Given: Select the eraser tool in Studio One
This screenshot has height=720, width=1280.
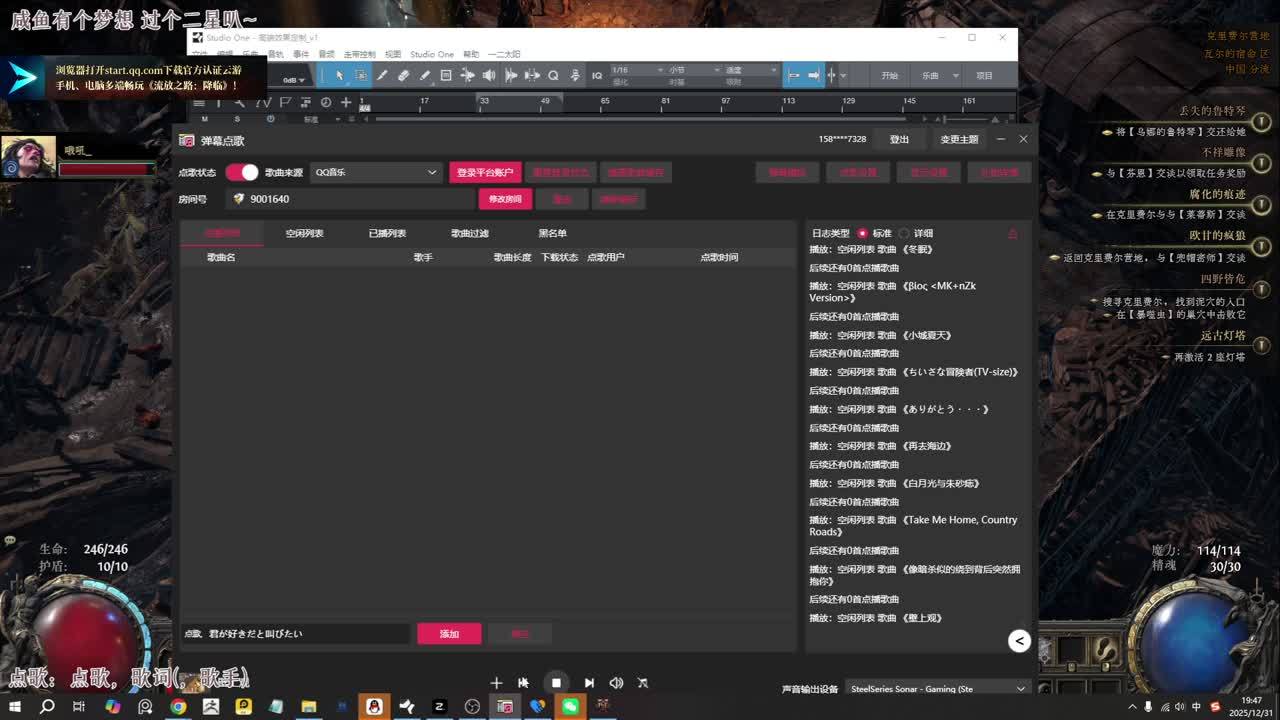Looking at the screenshot, I should (403, 76).
